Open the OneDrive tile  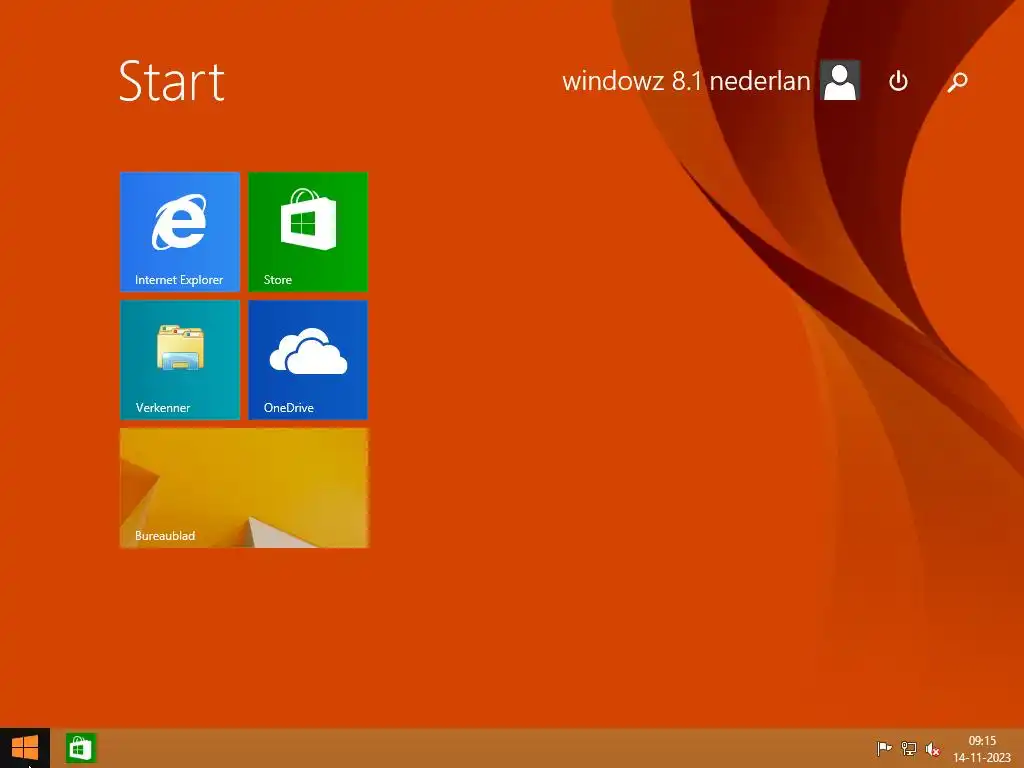308,360
